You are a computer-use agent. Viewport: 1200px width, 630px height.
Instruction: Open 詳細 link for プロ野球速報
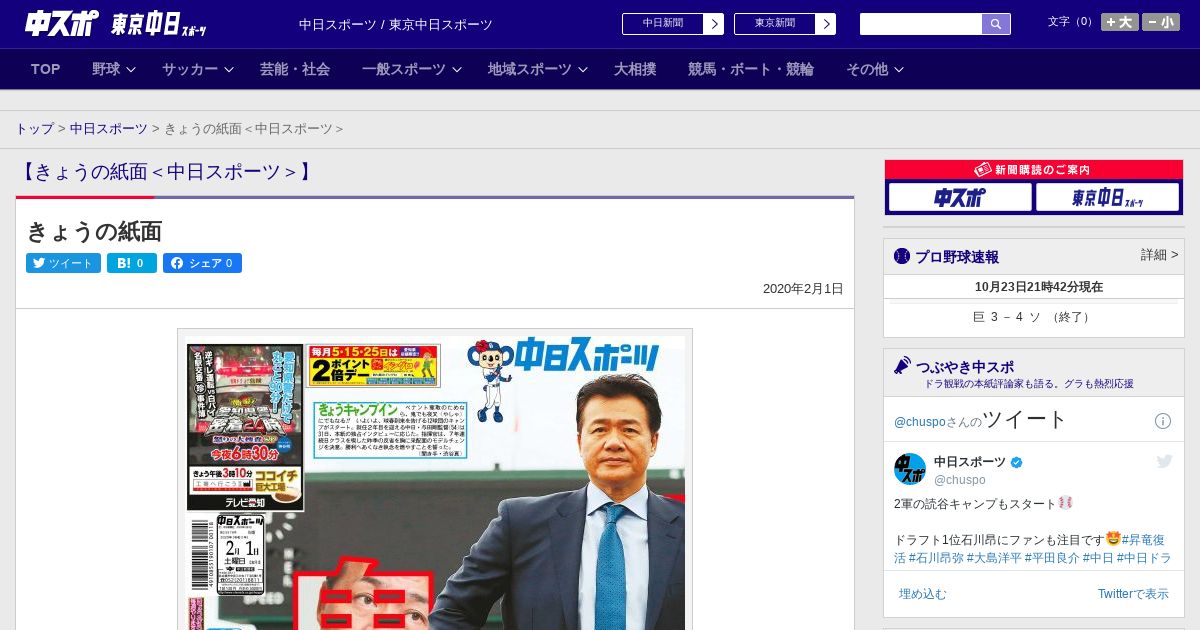click(x=1160, y=255)
